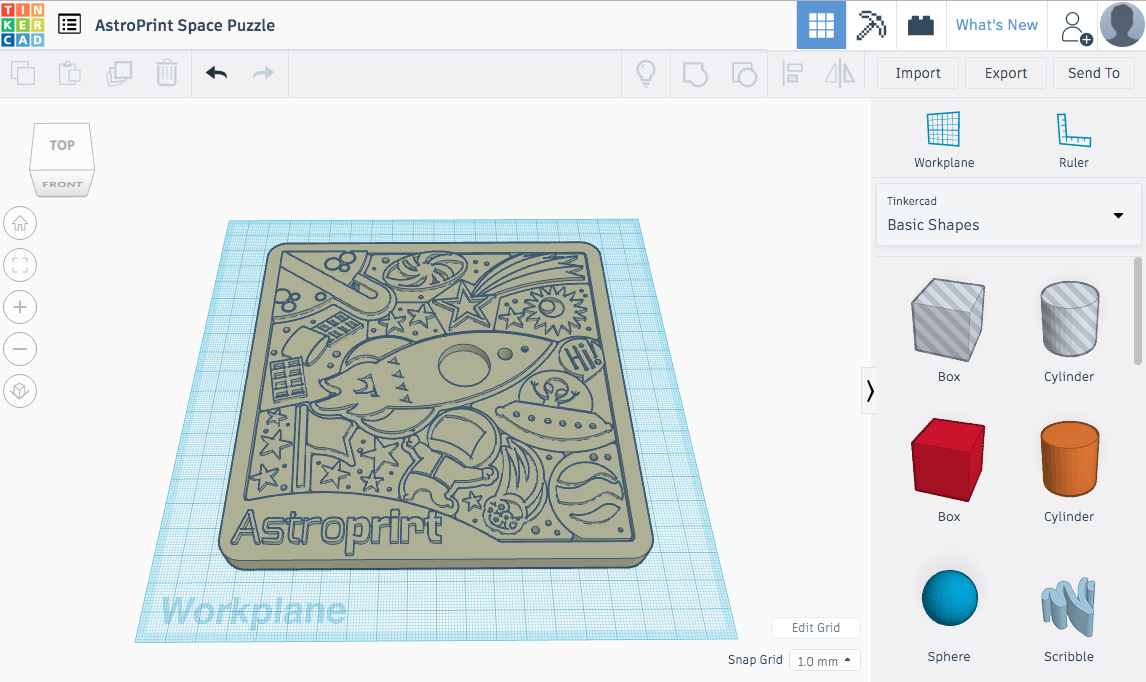The height and width of the screenshot is (682, 1146).
Task: Open the Basic Shapes dropdown
Action: click(x=1008, y=215)
